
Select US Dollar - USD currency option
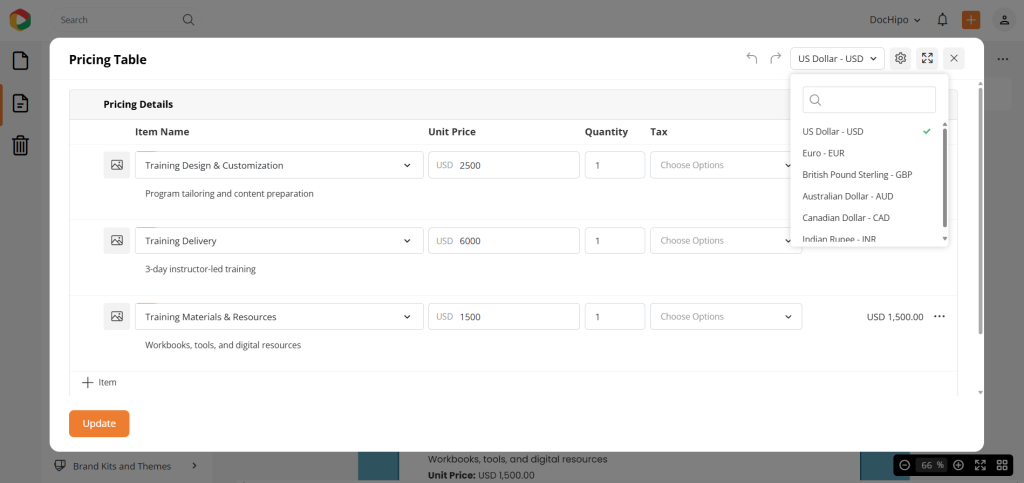866,131
